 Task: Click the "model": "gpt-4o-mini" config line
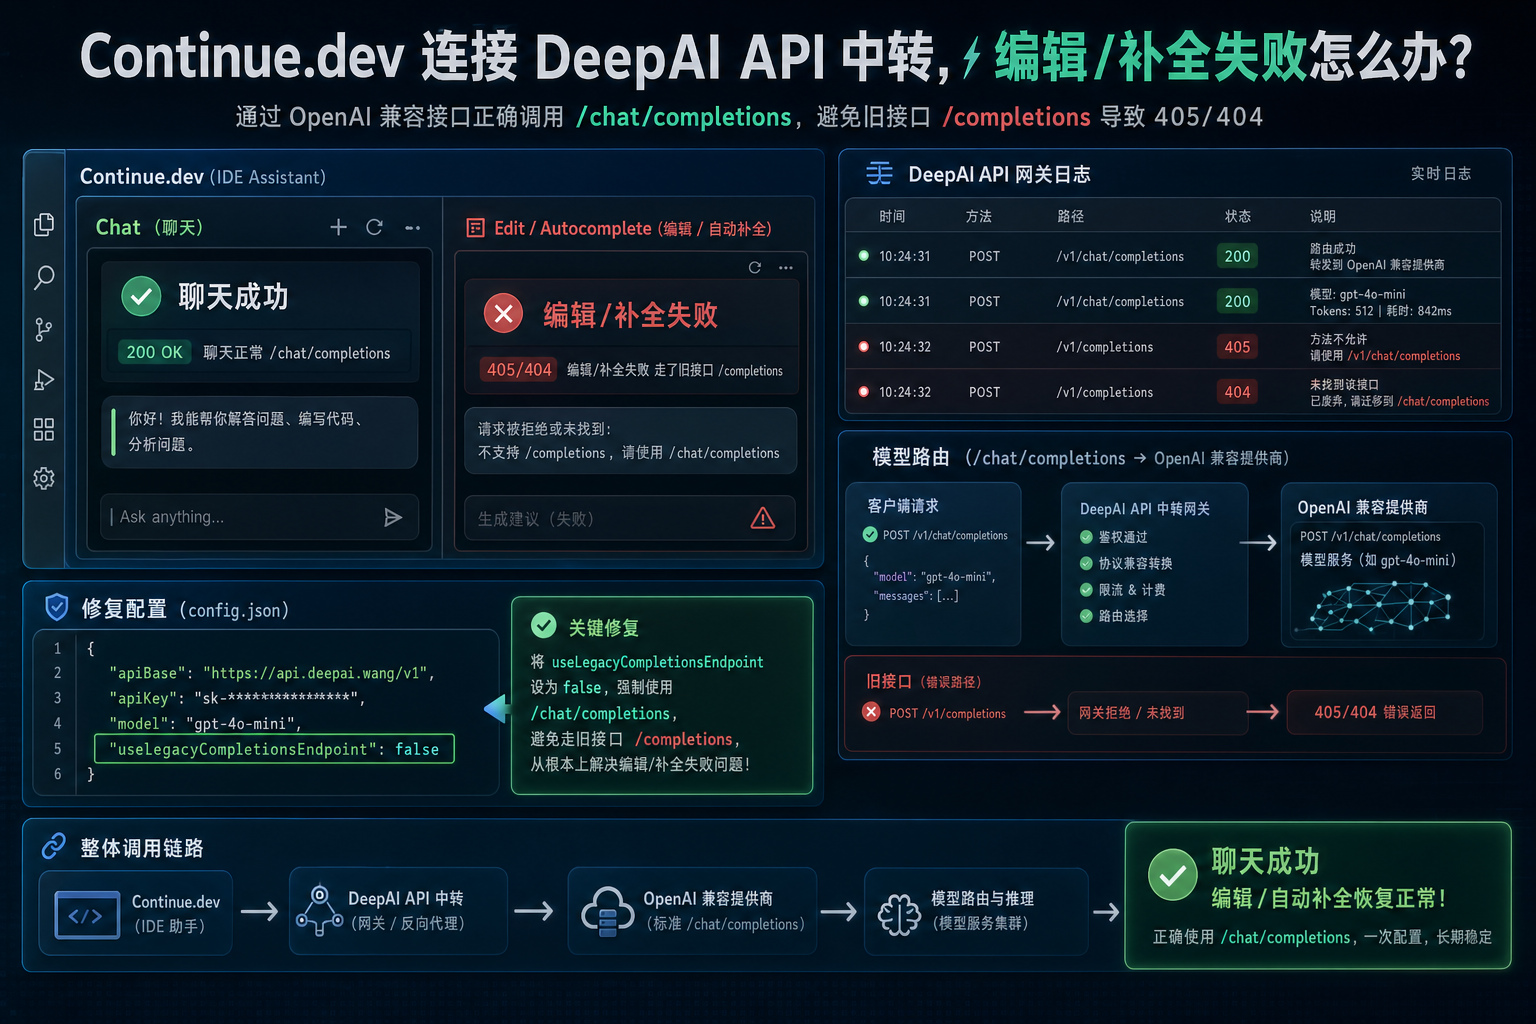[x=205, y=723]
